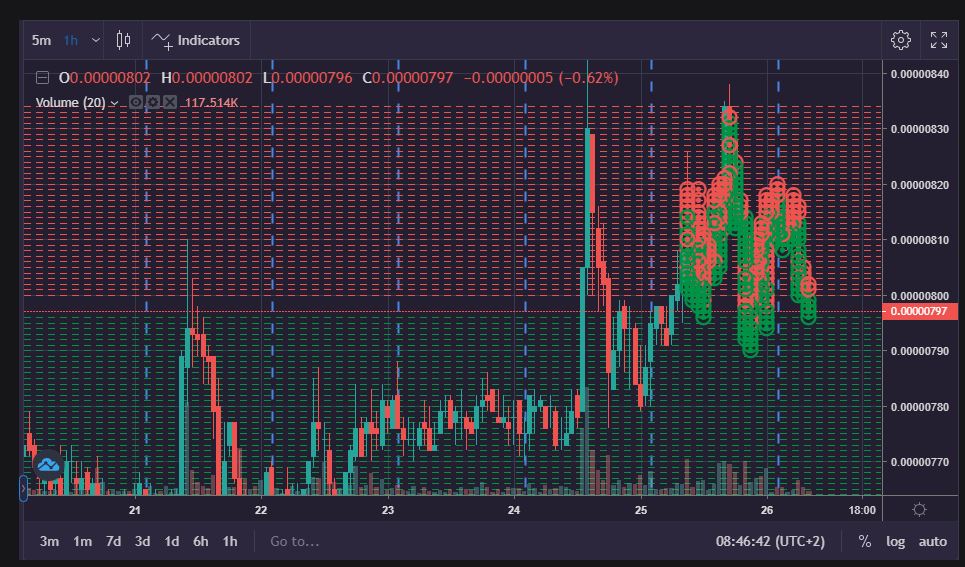Remove the Volume indicator with X

[x=170, y=102]
